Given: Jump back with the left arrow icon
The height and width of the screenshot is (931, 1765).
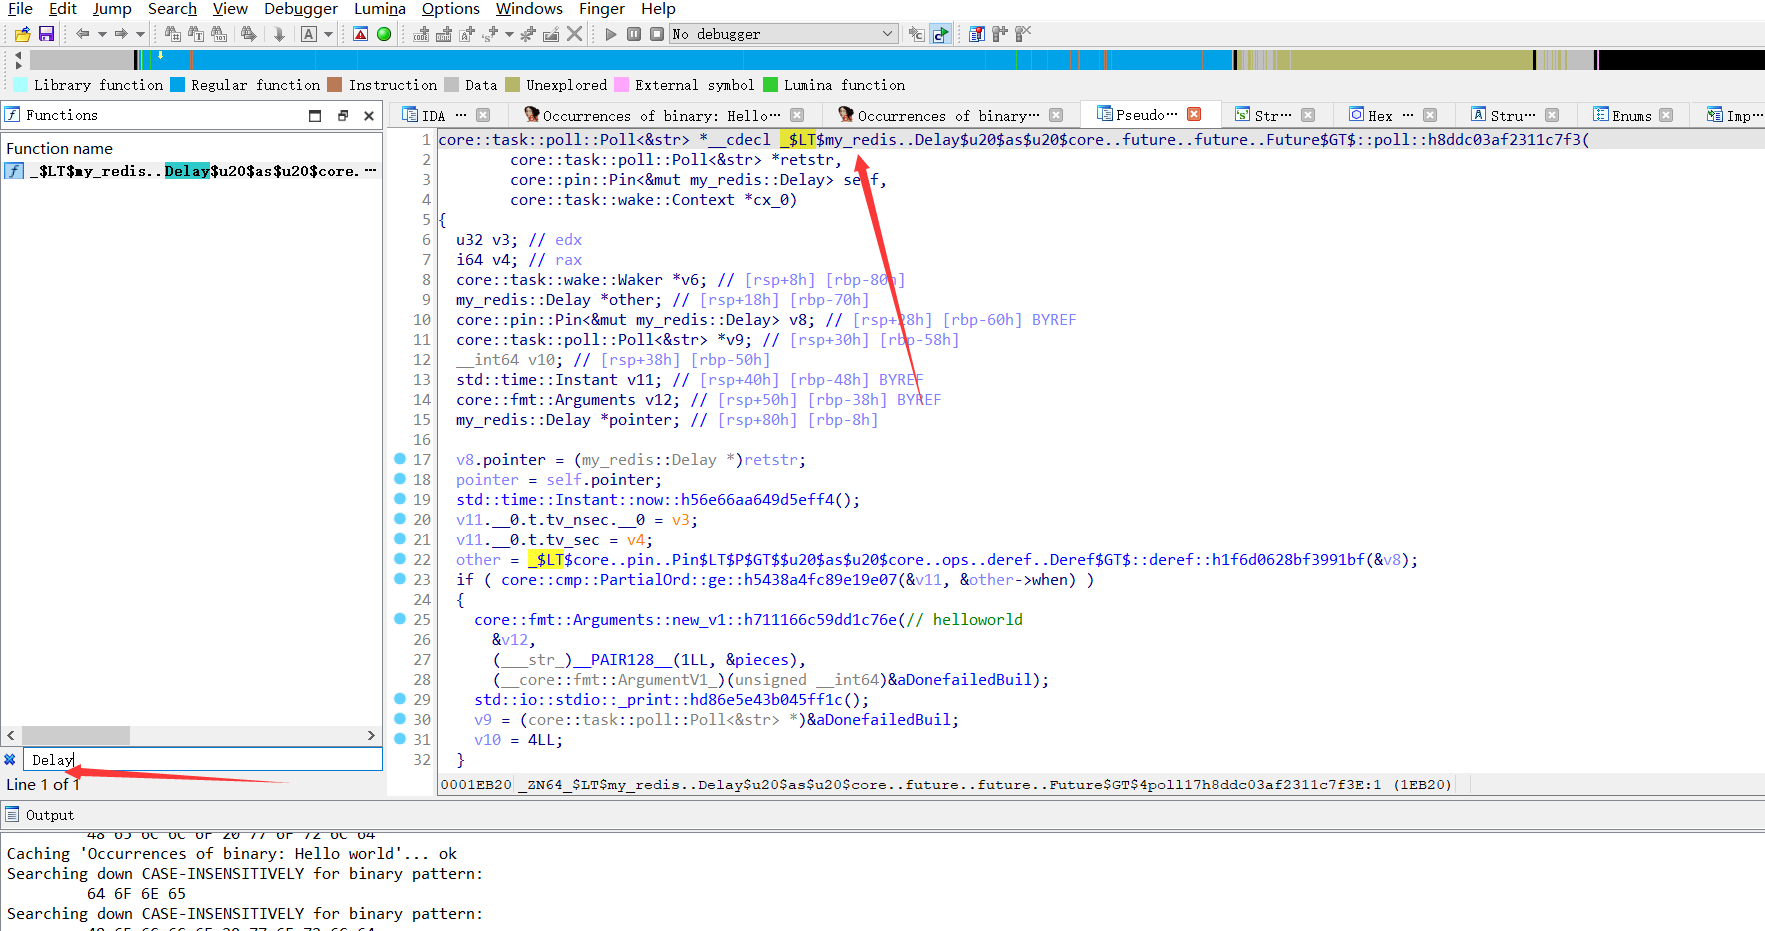Looking at the screenshot, I should click(82, 34).
